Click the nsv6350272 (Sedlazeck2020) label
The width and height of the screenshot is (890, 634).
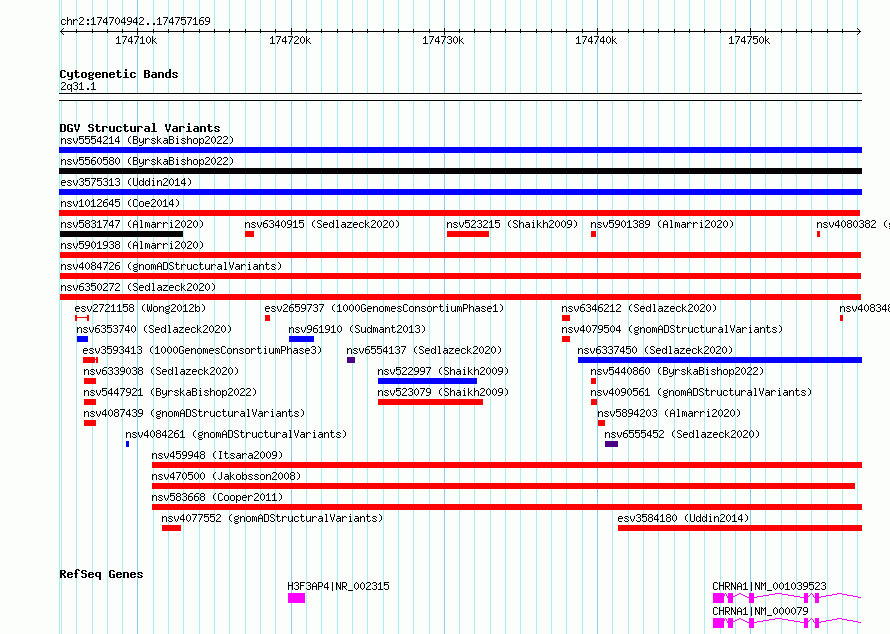[x=138, y=287]
